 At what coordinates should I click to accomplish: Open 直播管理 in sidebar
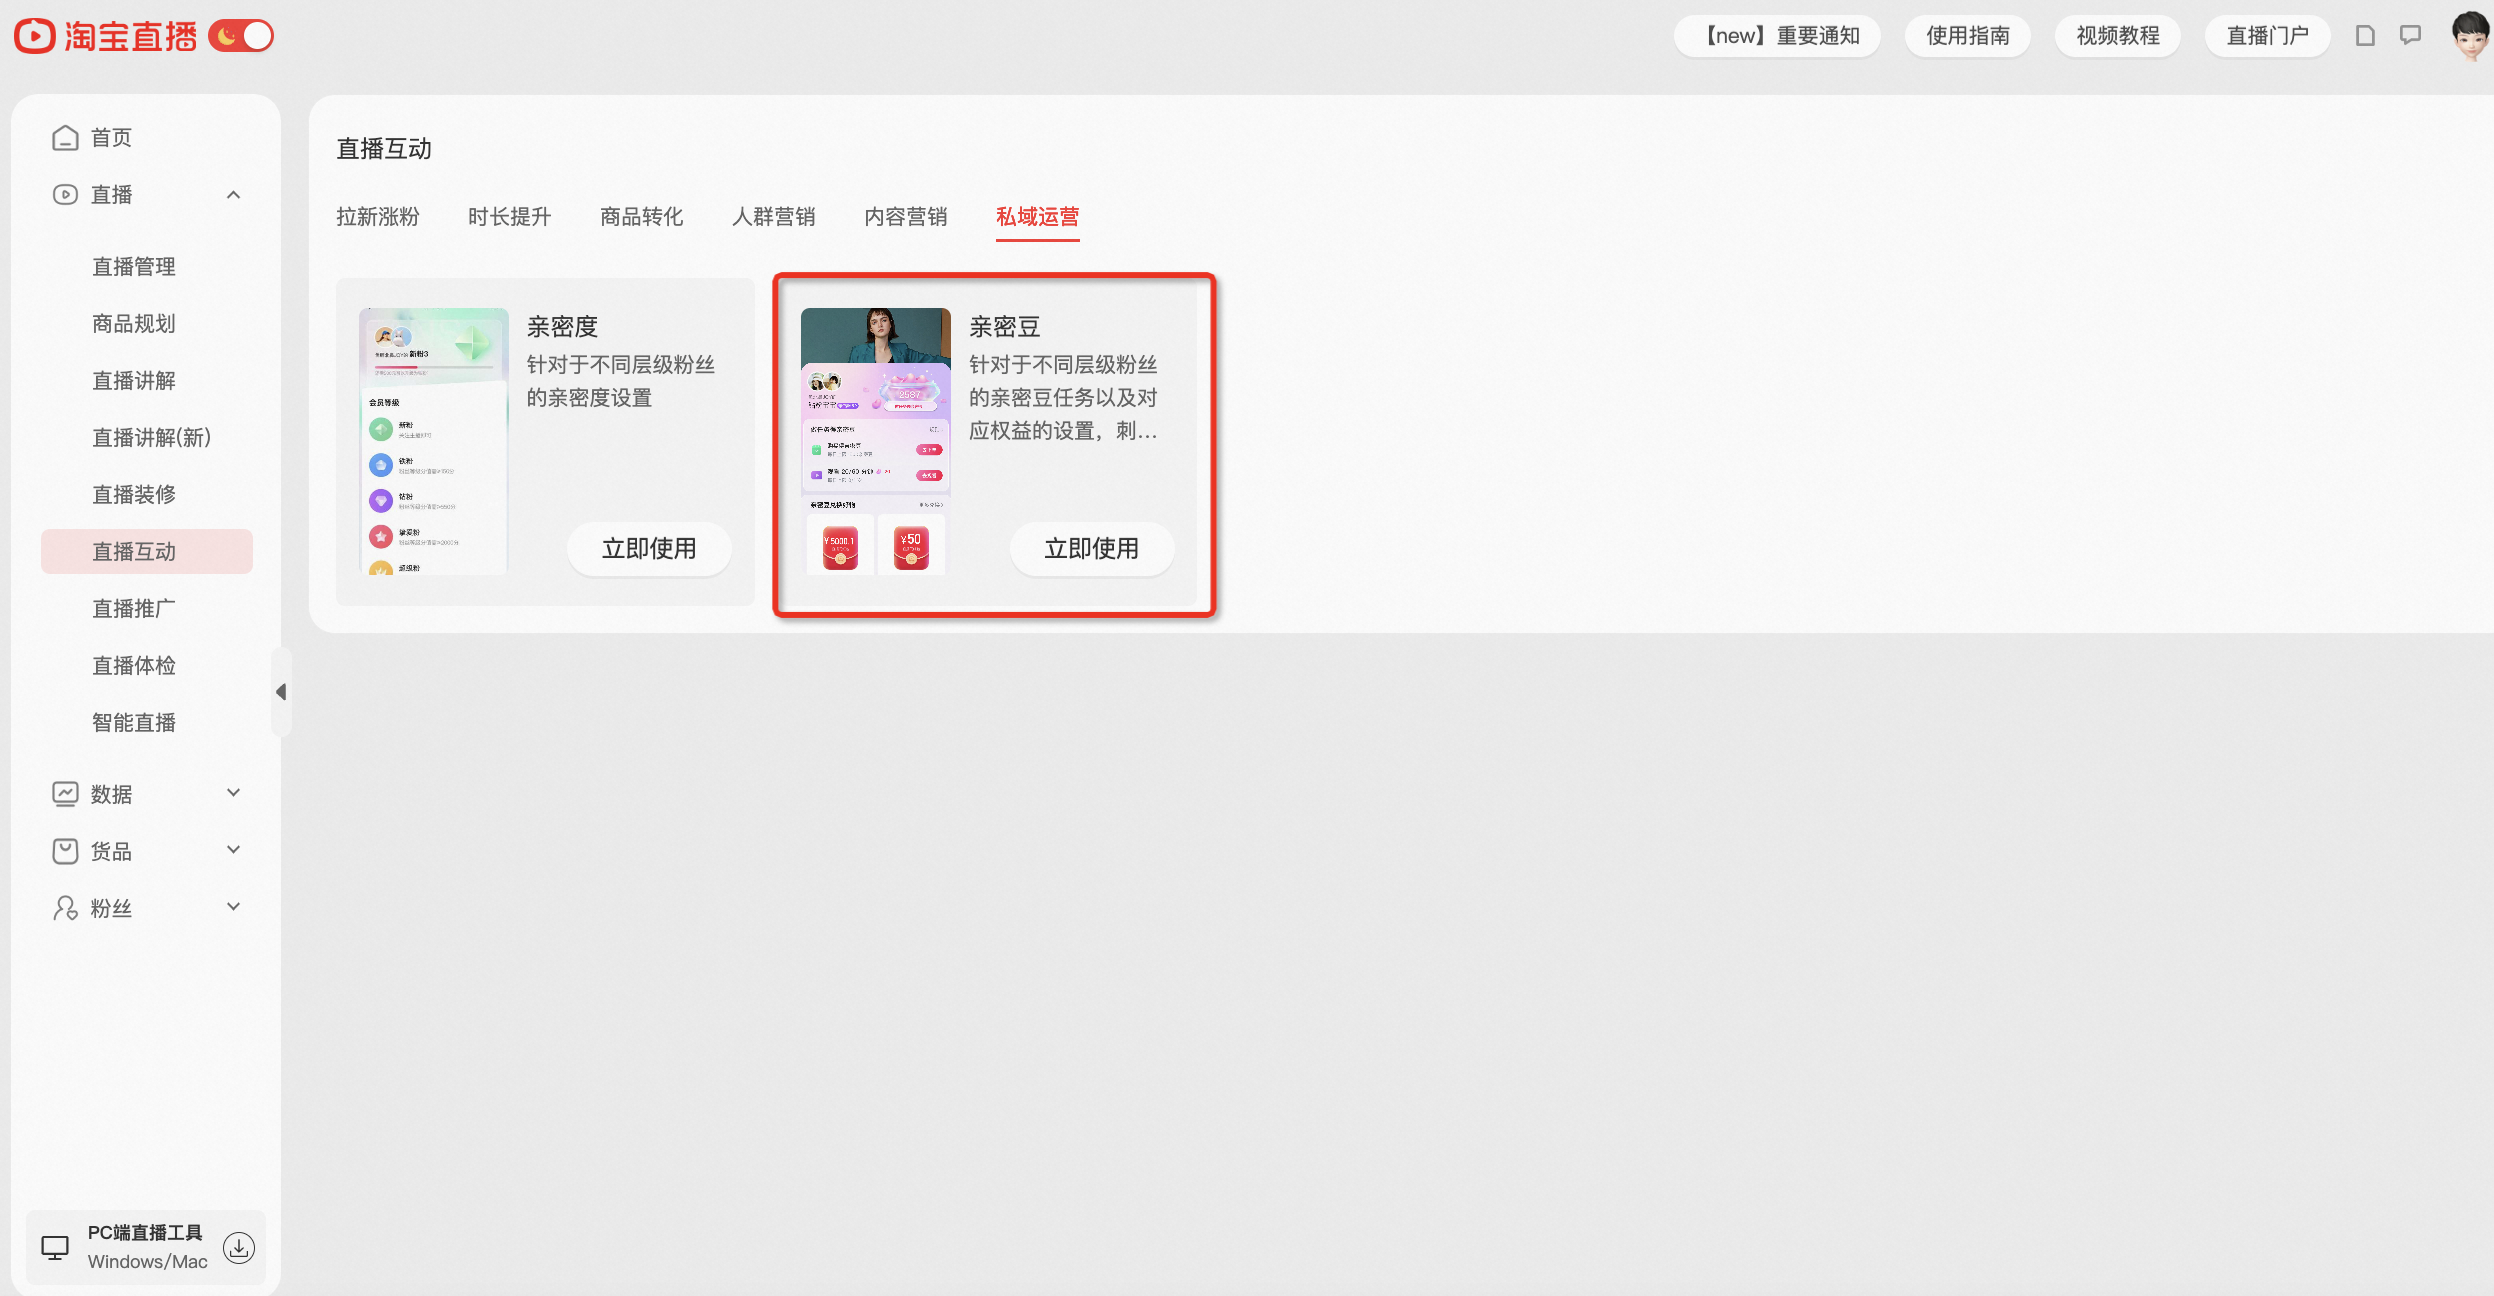coord(134,267)
